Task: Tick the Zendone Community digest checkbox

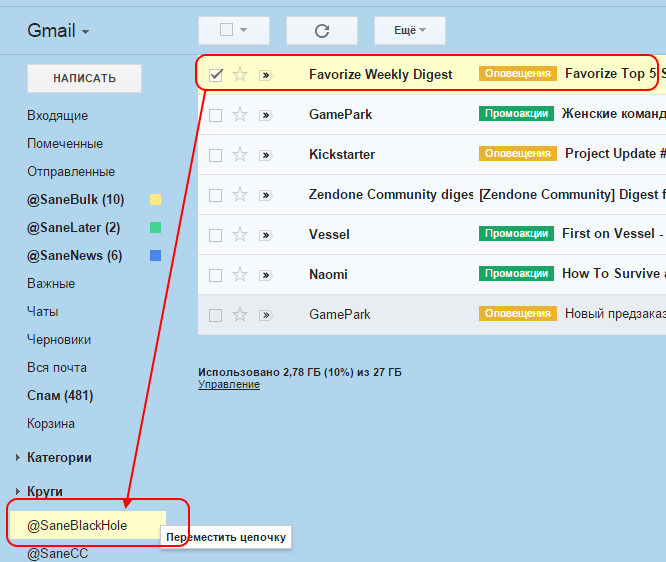Action: tap(215, 195)
